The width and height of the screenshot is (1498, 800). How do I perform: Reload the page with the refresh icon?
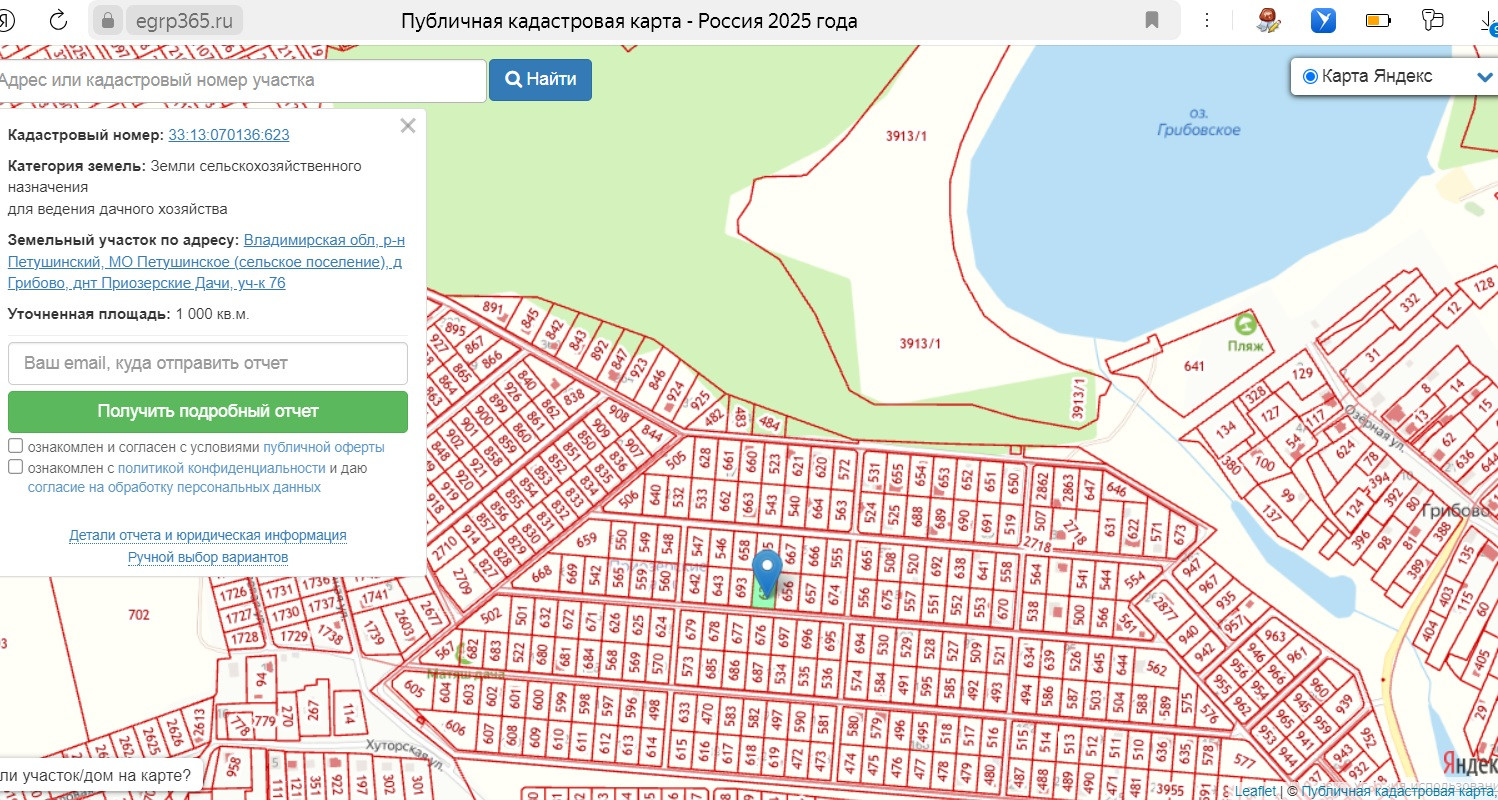click(x=58, y=20)
